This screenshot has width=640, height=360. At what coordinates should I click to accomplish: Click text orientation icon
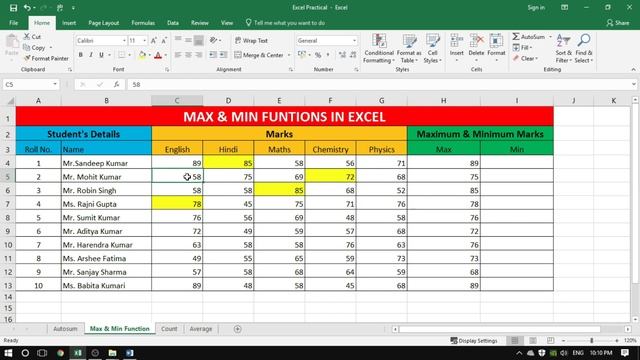213,40
